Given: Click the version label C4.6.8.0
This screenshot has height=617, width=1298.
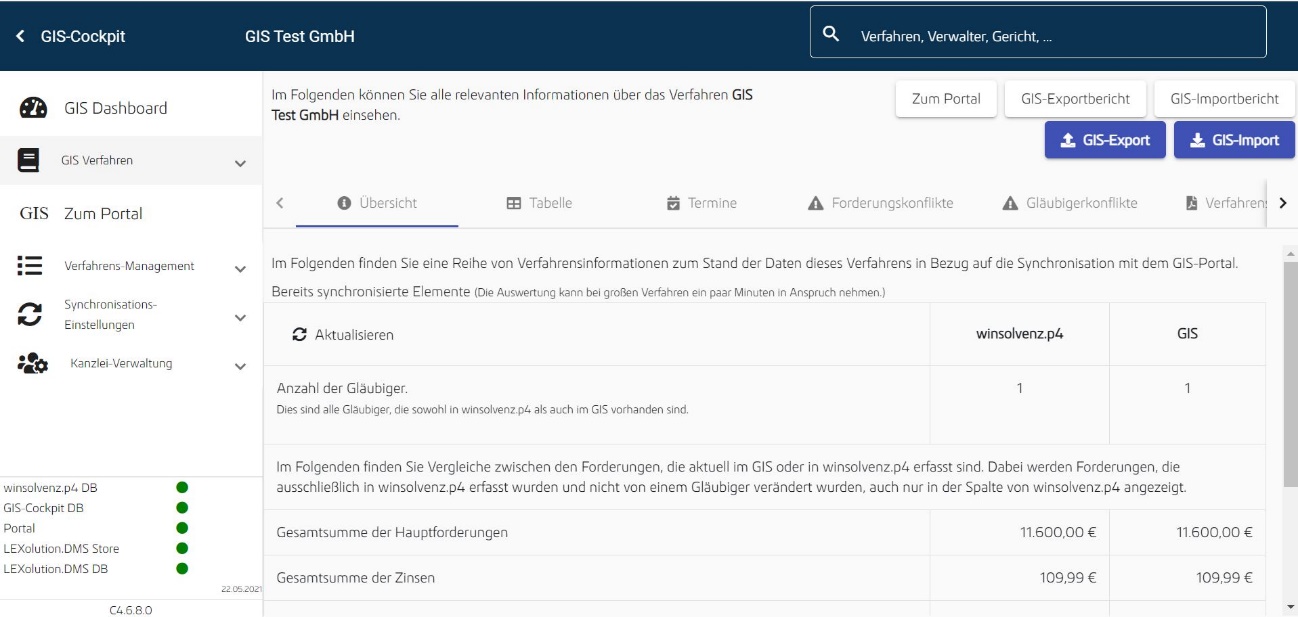Looking at the screenshot, I should (130, 609).
